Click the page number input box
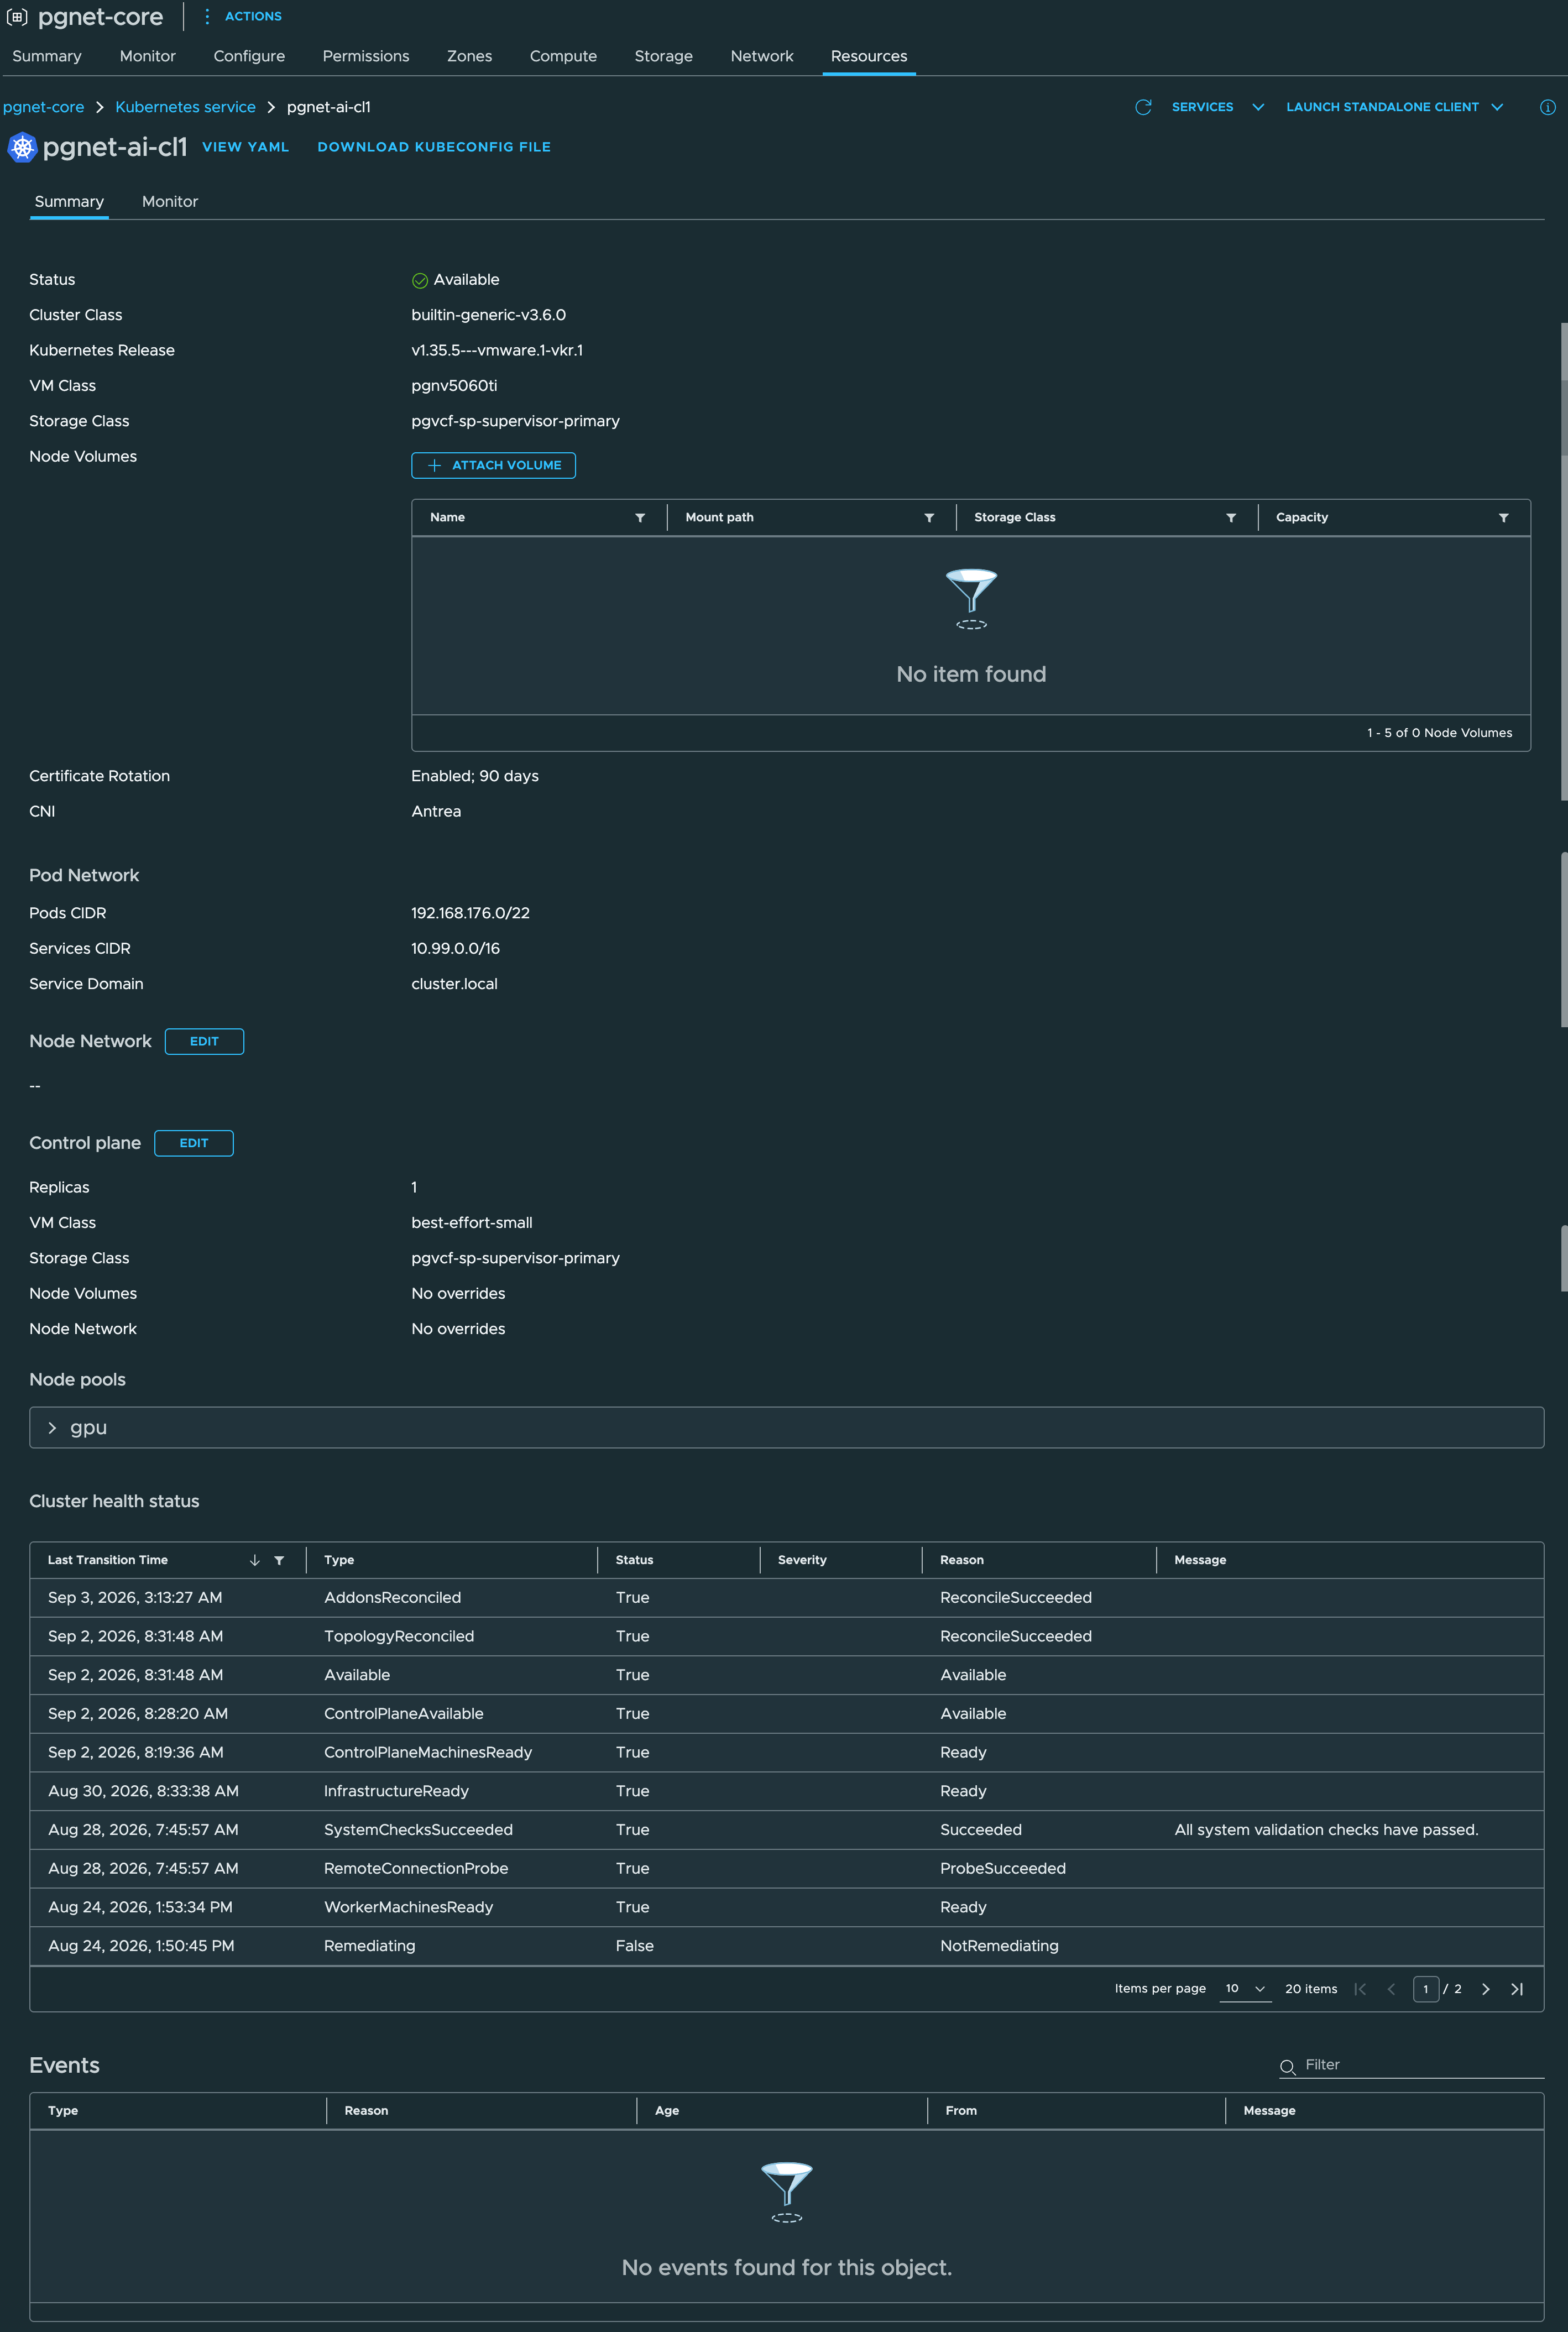This screenshot has width=1568, height=2332. point(1426,1989)
